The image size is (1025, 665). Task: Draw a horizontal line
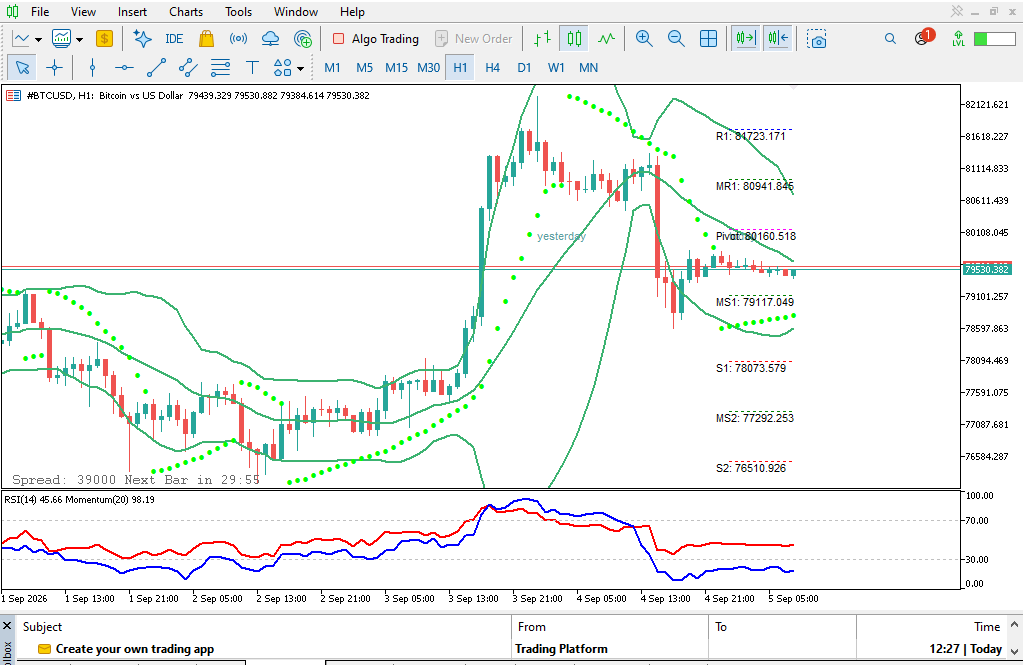pyautogui.click(x=124, y=67)
